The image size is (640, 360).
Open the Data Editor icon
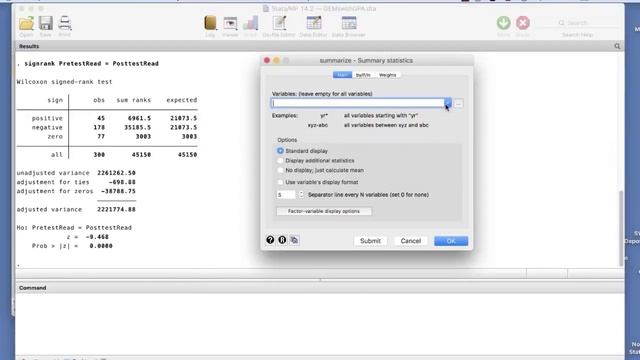[313, 23]
